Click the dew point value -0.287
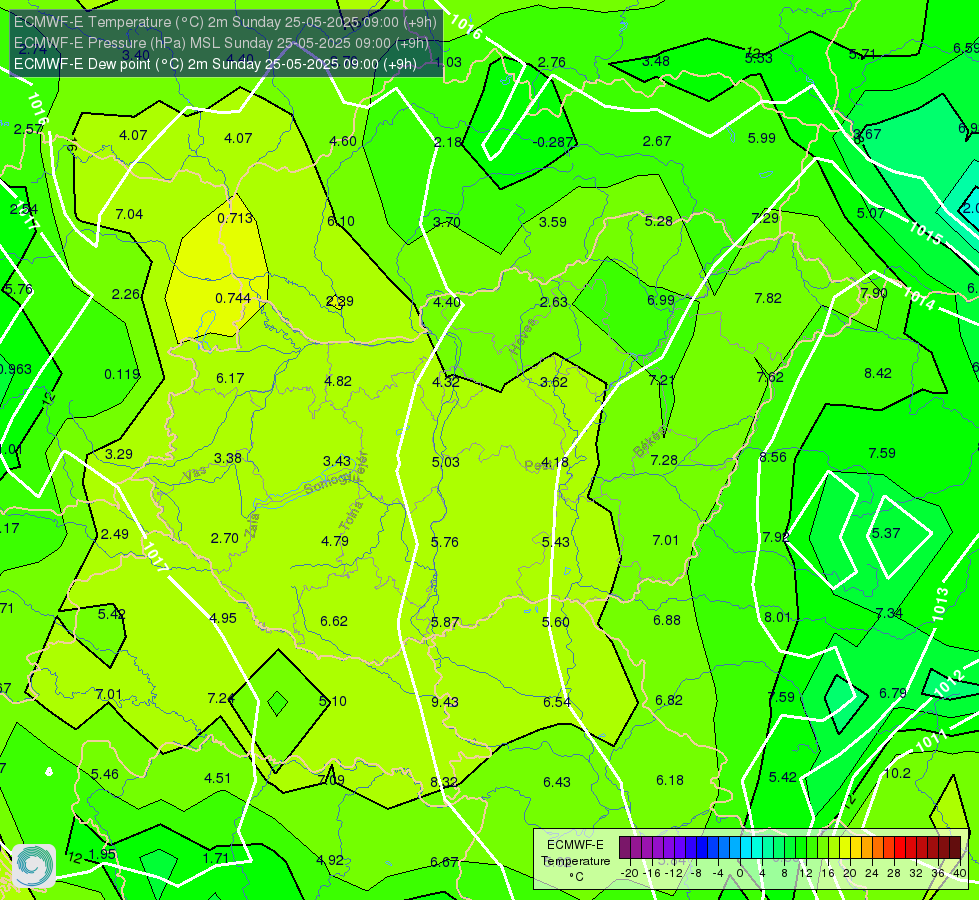This screenshot has width=979, height=900. click(553, 142)
